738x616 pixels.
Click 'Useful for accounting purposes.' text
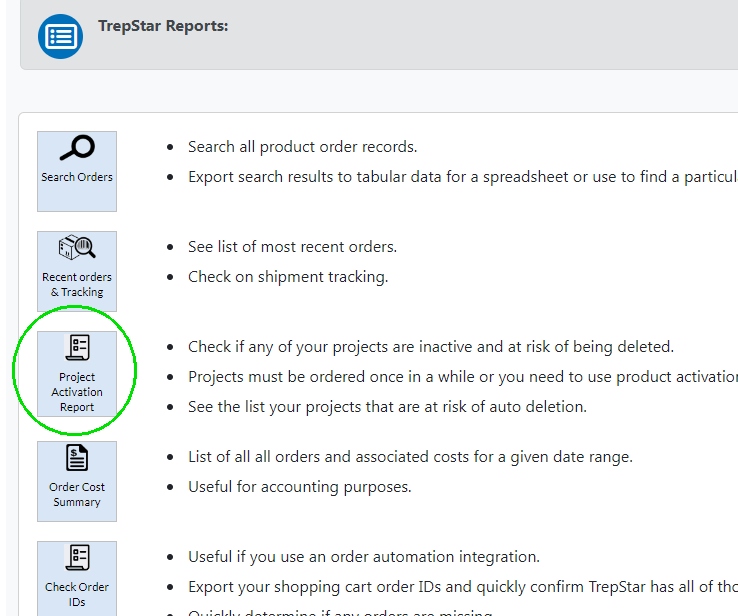pos(300,487)
